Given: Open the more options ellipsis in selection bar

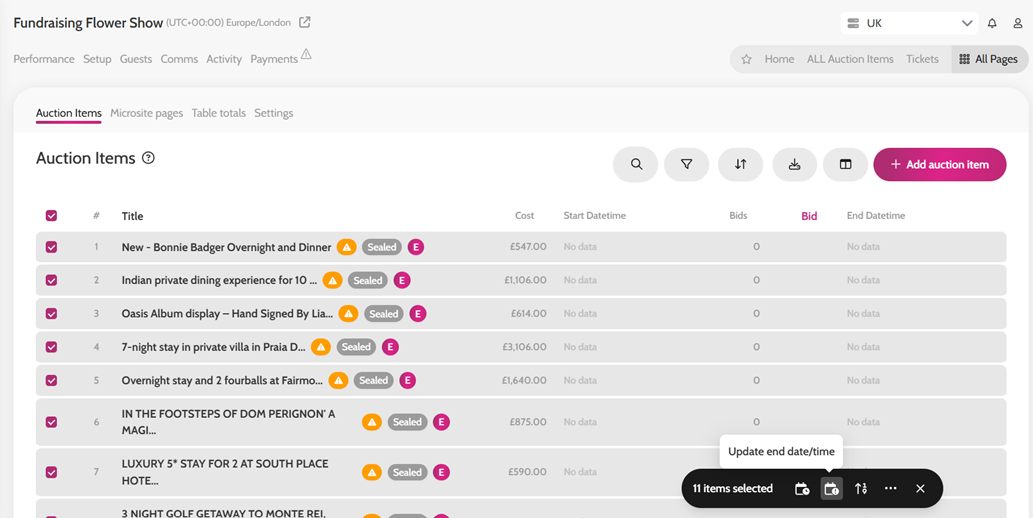Looking at the screenshot, I should point(891,488).
